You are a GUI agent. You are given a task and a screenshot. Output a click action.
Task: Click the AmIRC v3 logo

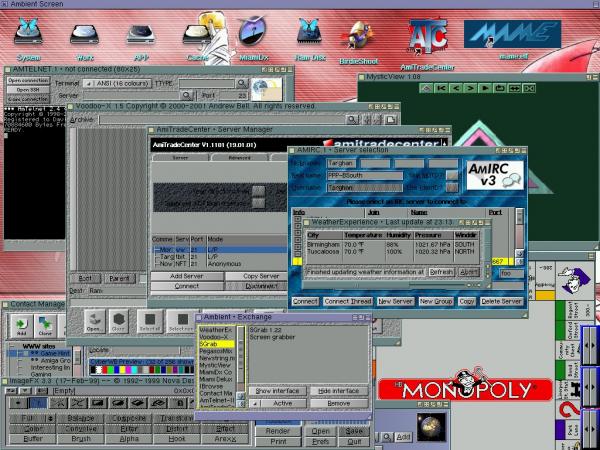495,175
